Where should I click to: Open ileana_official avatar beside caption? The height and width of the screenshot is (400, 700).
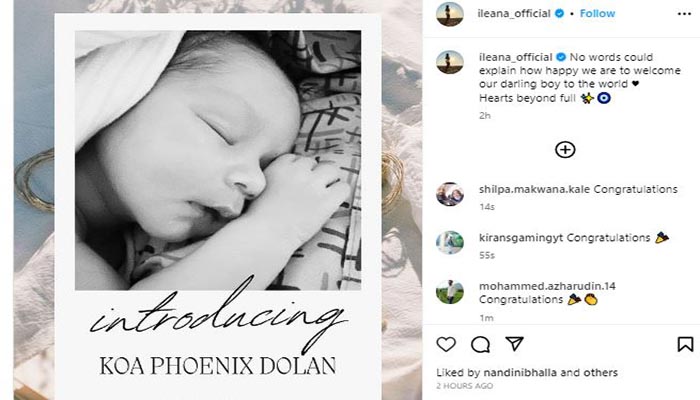(x=450, y=62)
